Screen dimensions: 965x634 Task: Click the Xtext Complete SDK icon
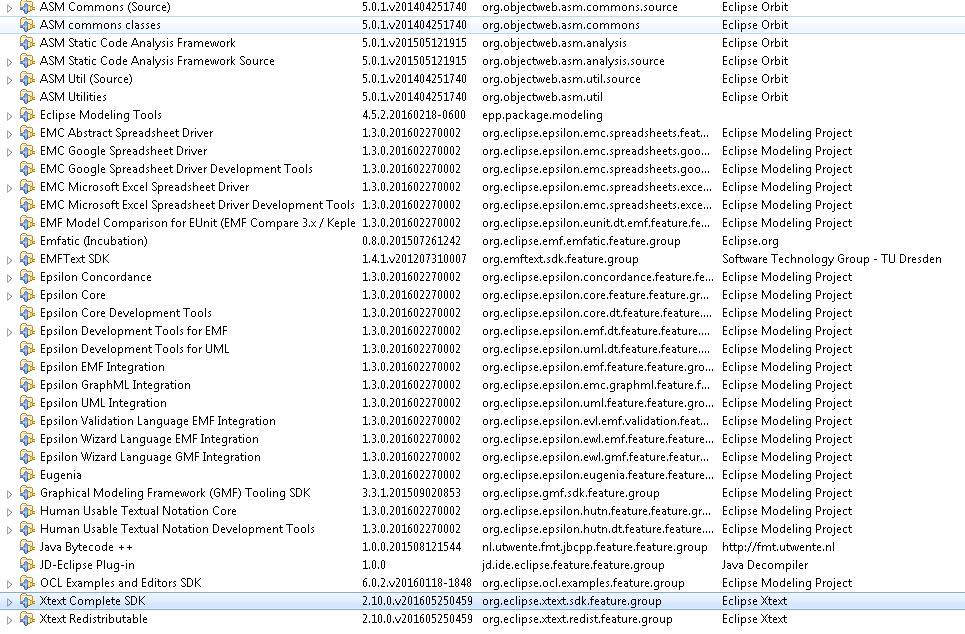(x=27, y=601)
